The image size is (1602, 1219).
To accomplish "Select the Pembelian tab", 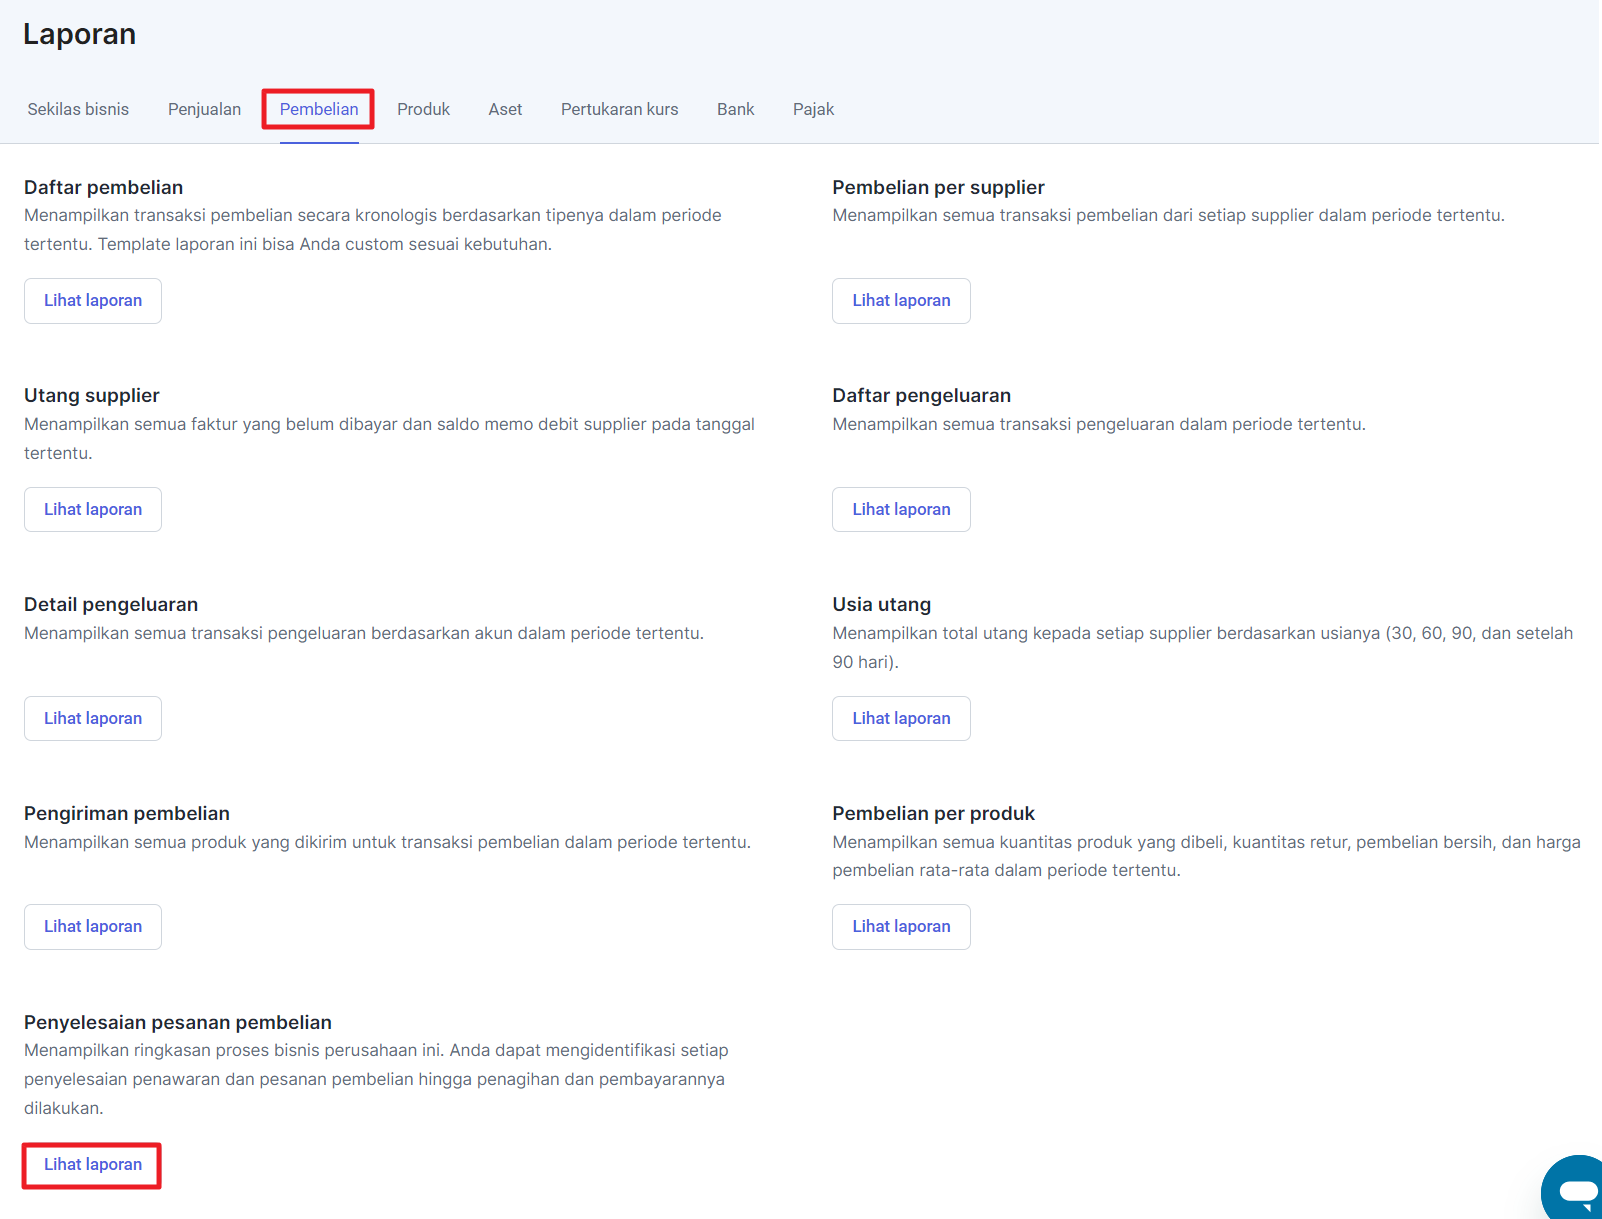I will coord(319,109).
